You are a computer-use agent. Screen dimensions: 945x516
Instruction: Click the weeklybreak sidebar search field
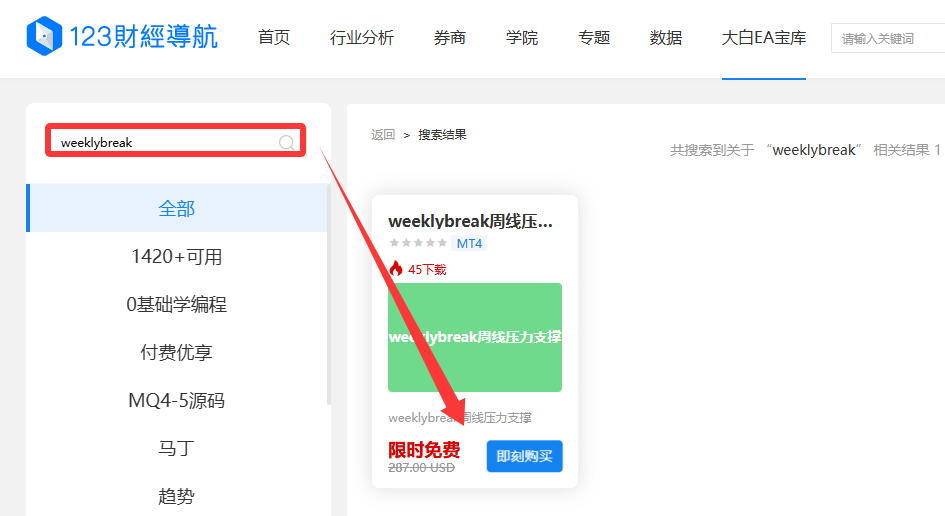click(165, 142)
